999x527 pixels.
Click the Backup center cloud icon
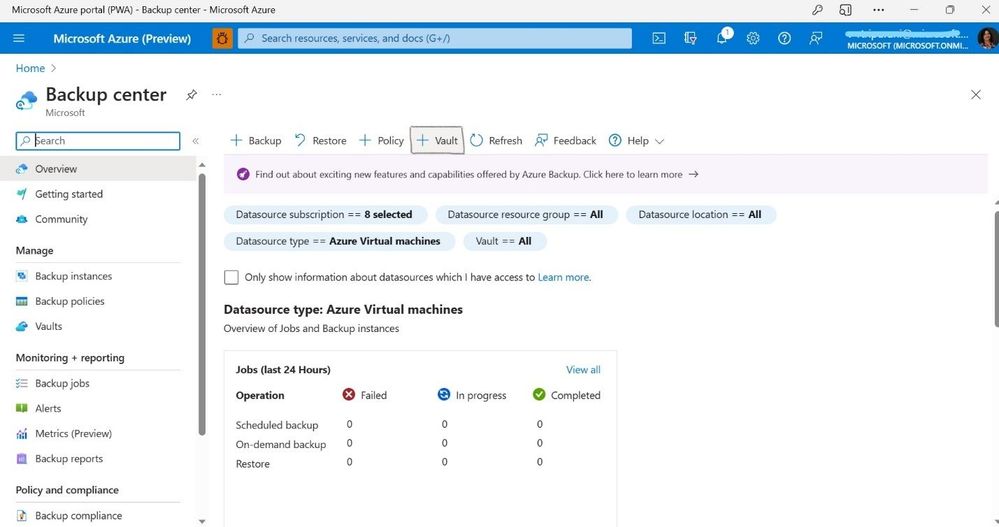27,100
